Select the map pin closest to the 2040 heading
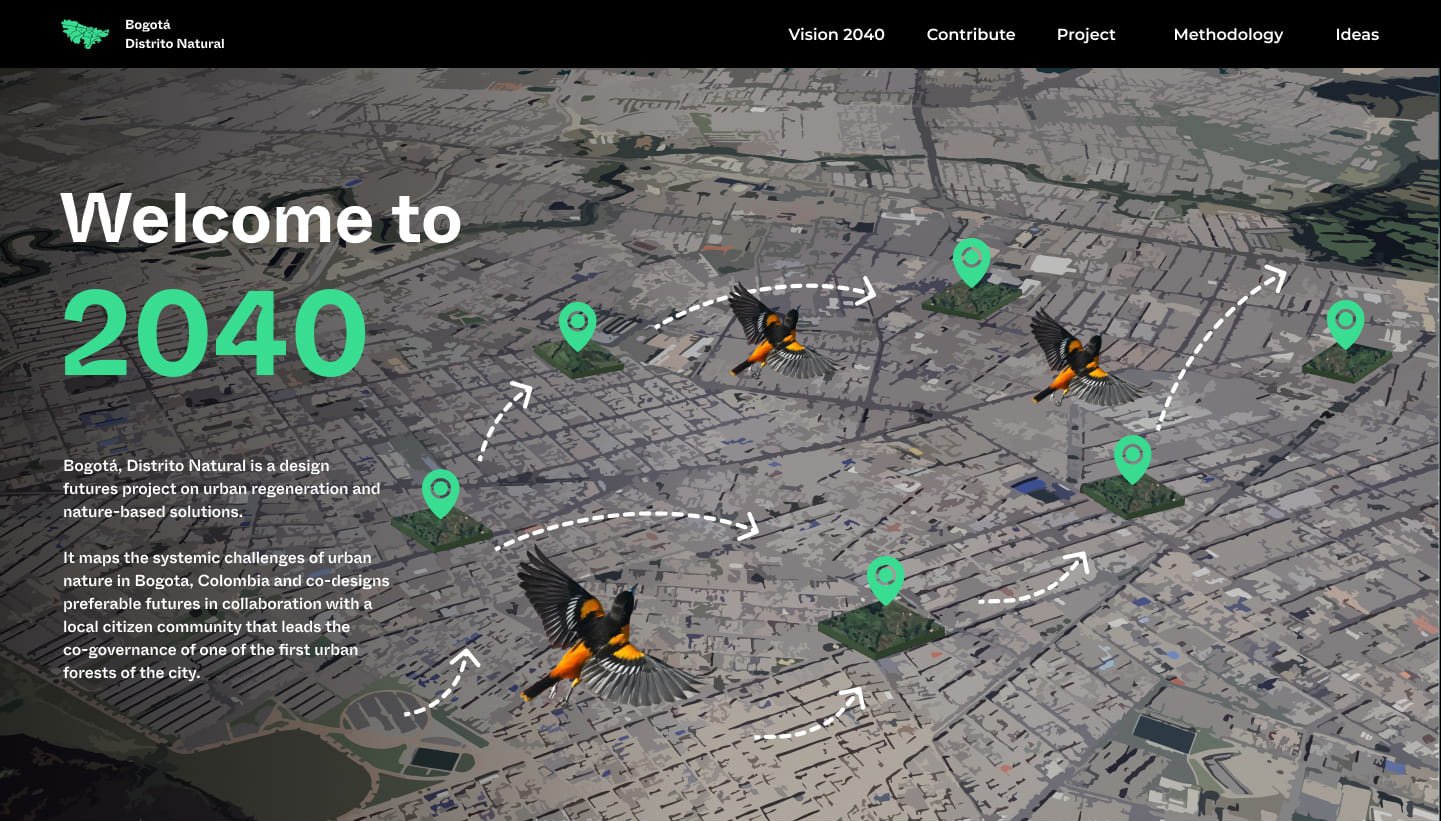Viewport: 1441px width, 821px height. (577, 327)
